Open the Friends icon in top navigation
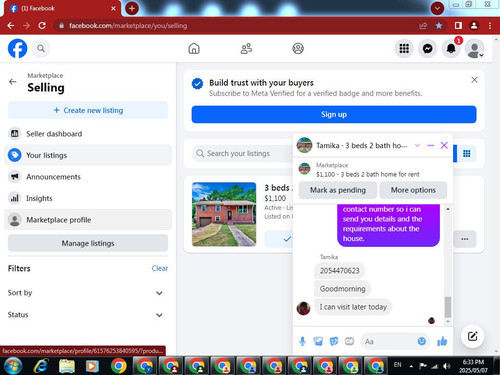 (246, 49)
